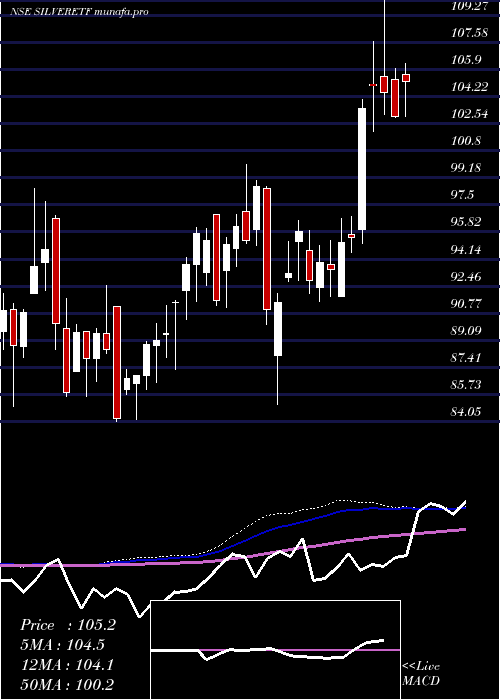Click the 102.54 price axis label
The image size is (500, 700).
coord(471,114)
